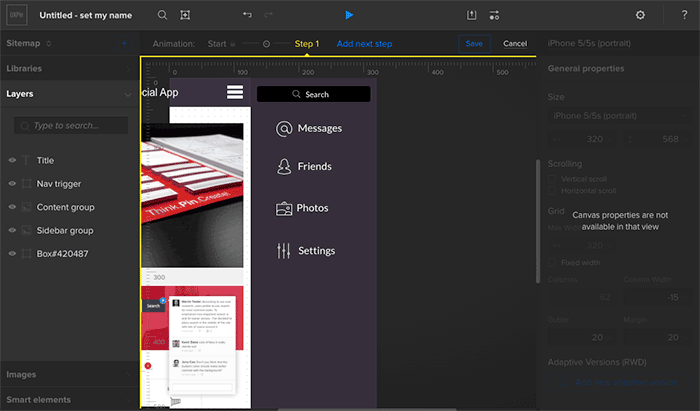Undo the last action

[247, 15]
